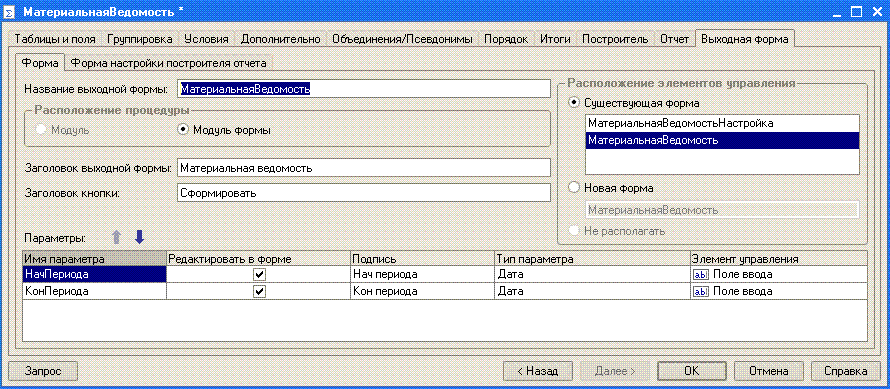Select the Новая форма radio button
This screenshot has width=890, height=389.
pyautogui.click(x=574, y=187)
